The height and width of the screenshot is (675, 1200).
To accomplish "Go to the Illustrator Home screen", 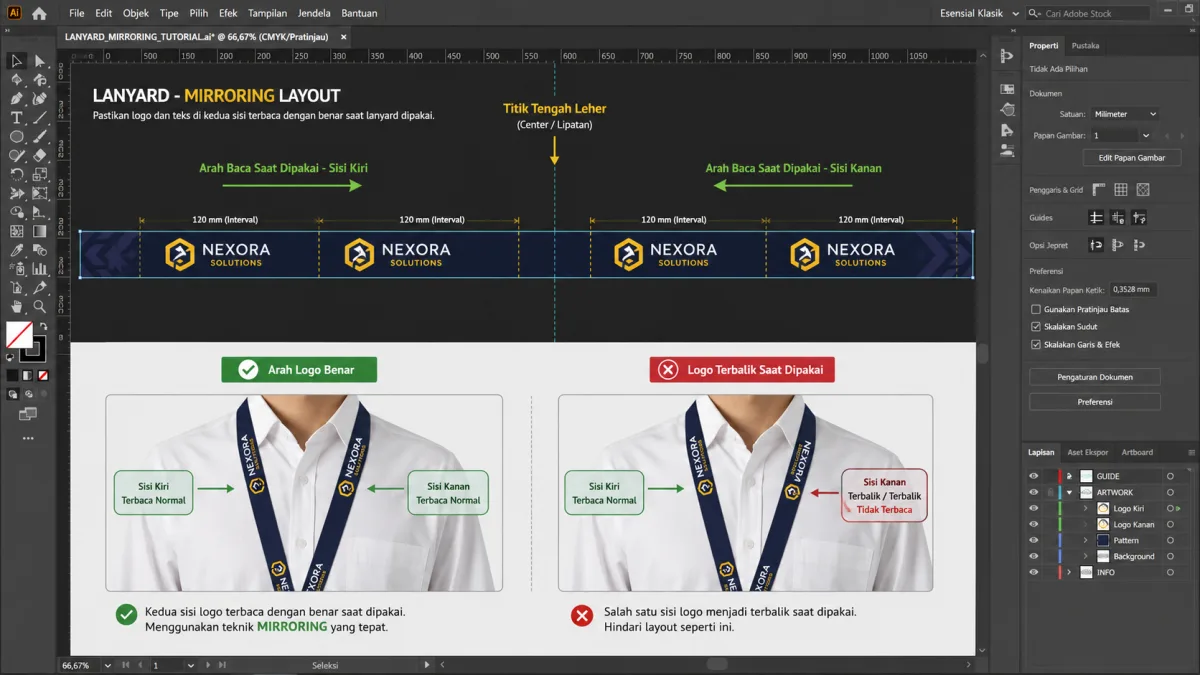I will tap(39, 14).
